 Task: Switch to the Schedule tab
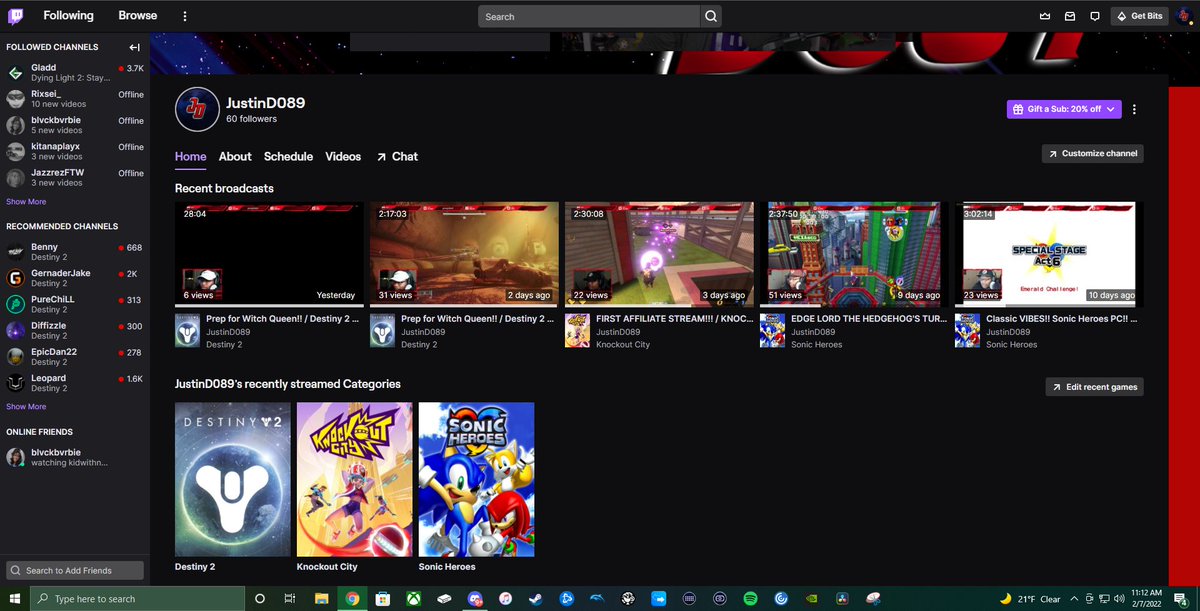point(288,156)
